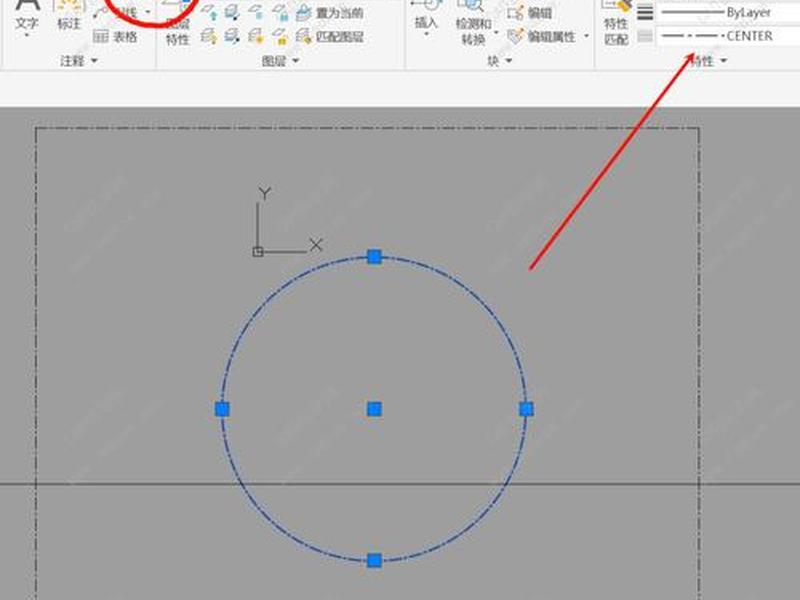The height and width of the screenshot is (600, 800).
Task: Click the circle's top quadrant grip
Action: tap(374, 257)
